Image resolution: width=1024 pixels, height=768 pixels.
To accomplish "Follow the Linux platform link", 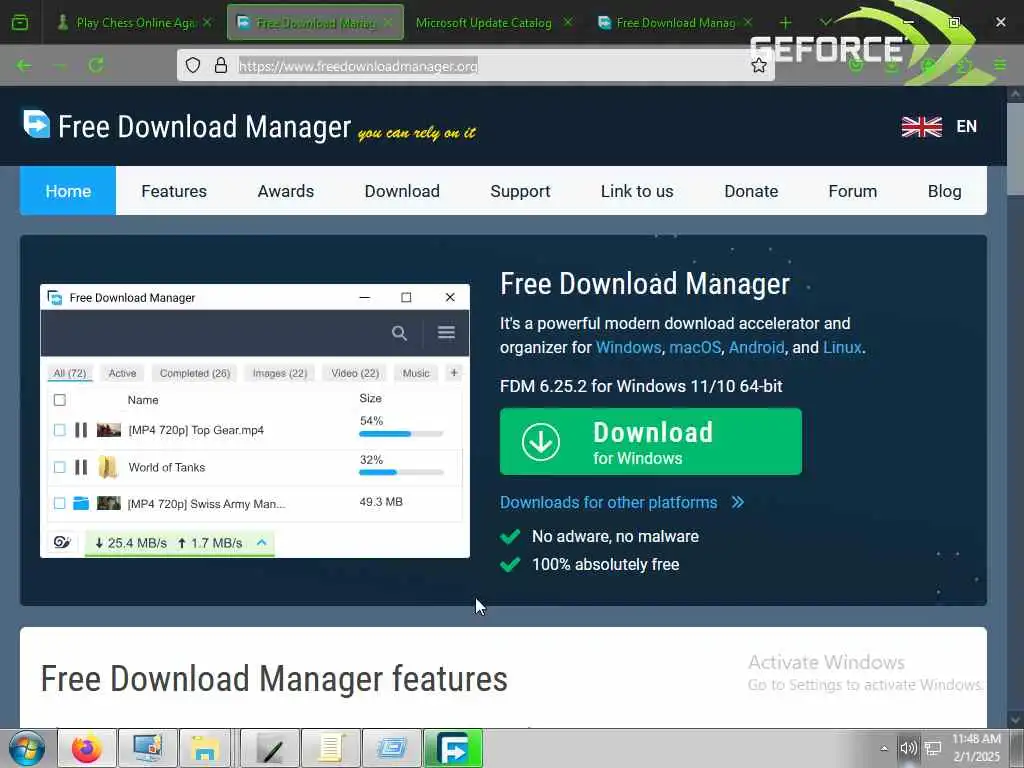I will pyautogui.click(x=842, y=347).
